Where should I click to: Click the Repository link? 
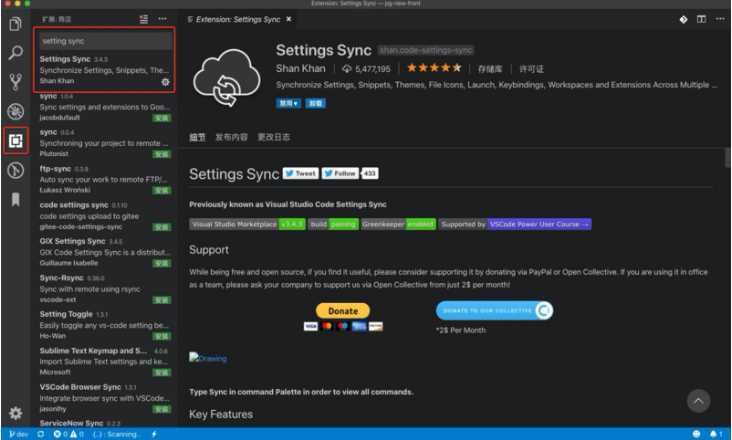(x=490, y=69)
